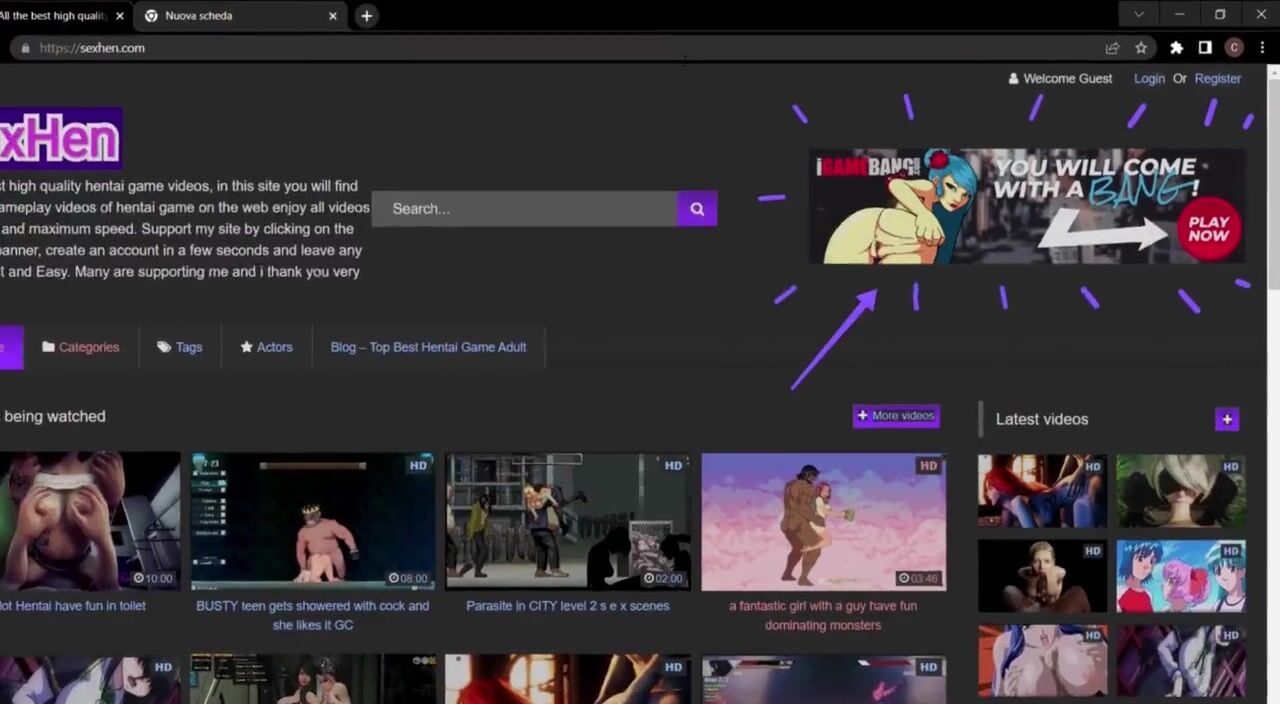The width and height of the screenshot is (1280, 704).
Task: Open a new browser tab with plus icon
Action: point(367,16)
